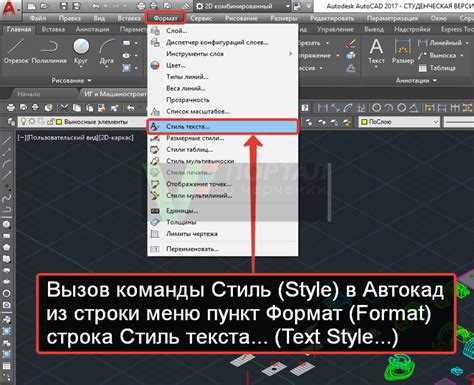Viewport: 474px width, 385px height.
Task: Choose Список масштабов... menu item
Action: [x=222, y=111]
